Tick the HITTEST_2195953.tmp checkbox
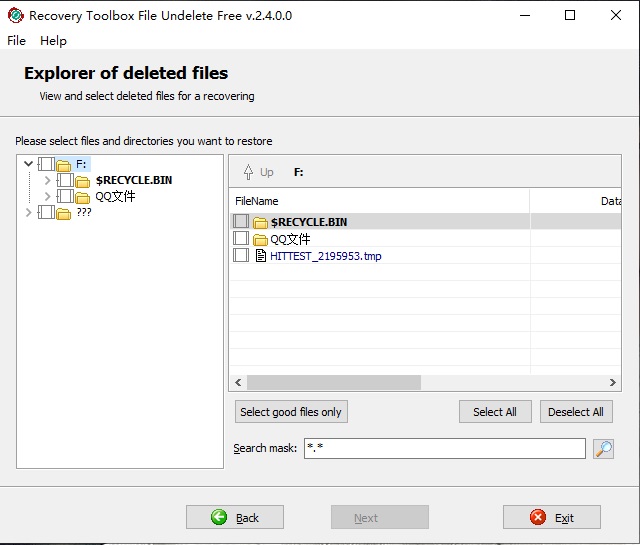This screenshot has height=545, width=640. pyautogui.click(x=241, y=255)
